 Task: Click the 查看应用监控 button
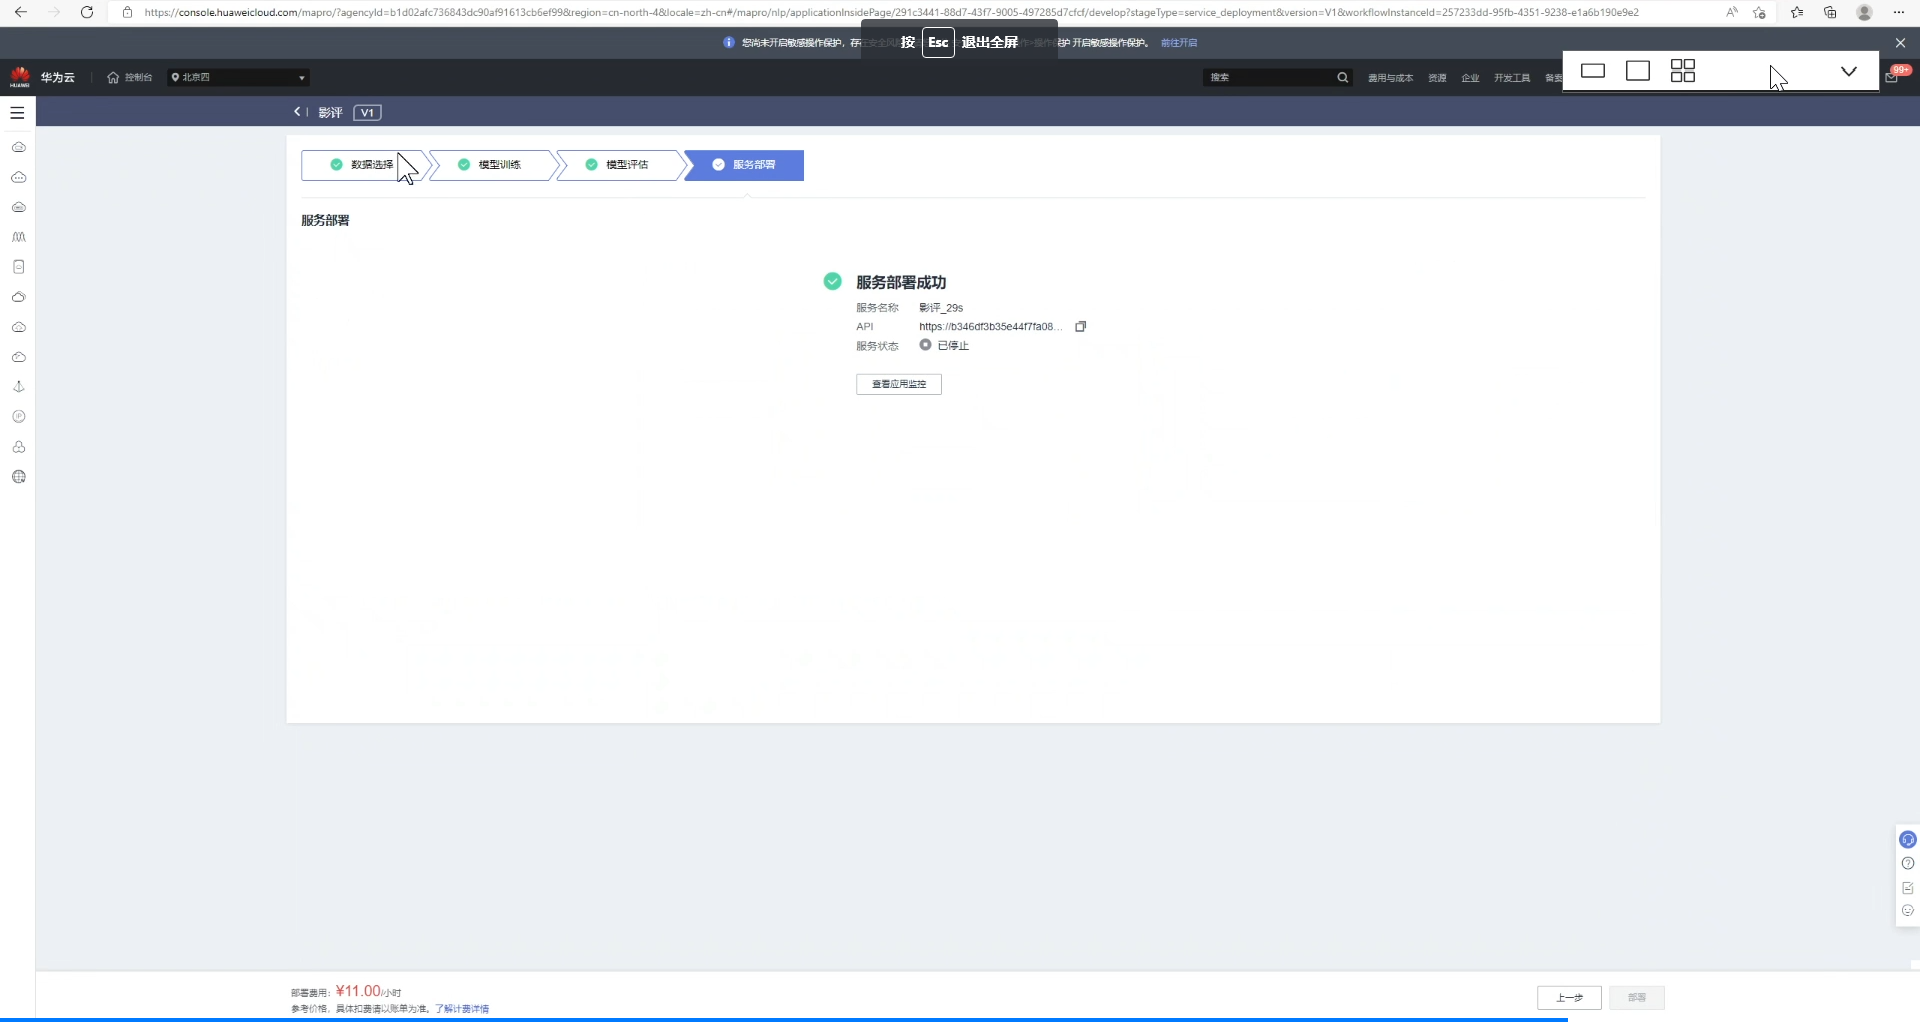click(899, 384)
